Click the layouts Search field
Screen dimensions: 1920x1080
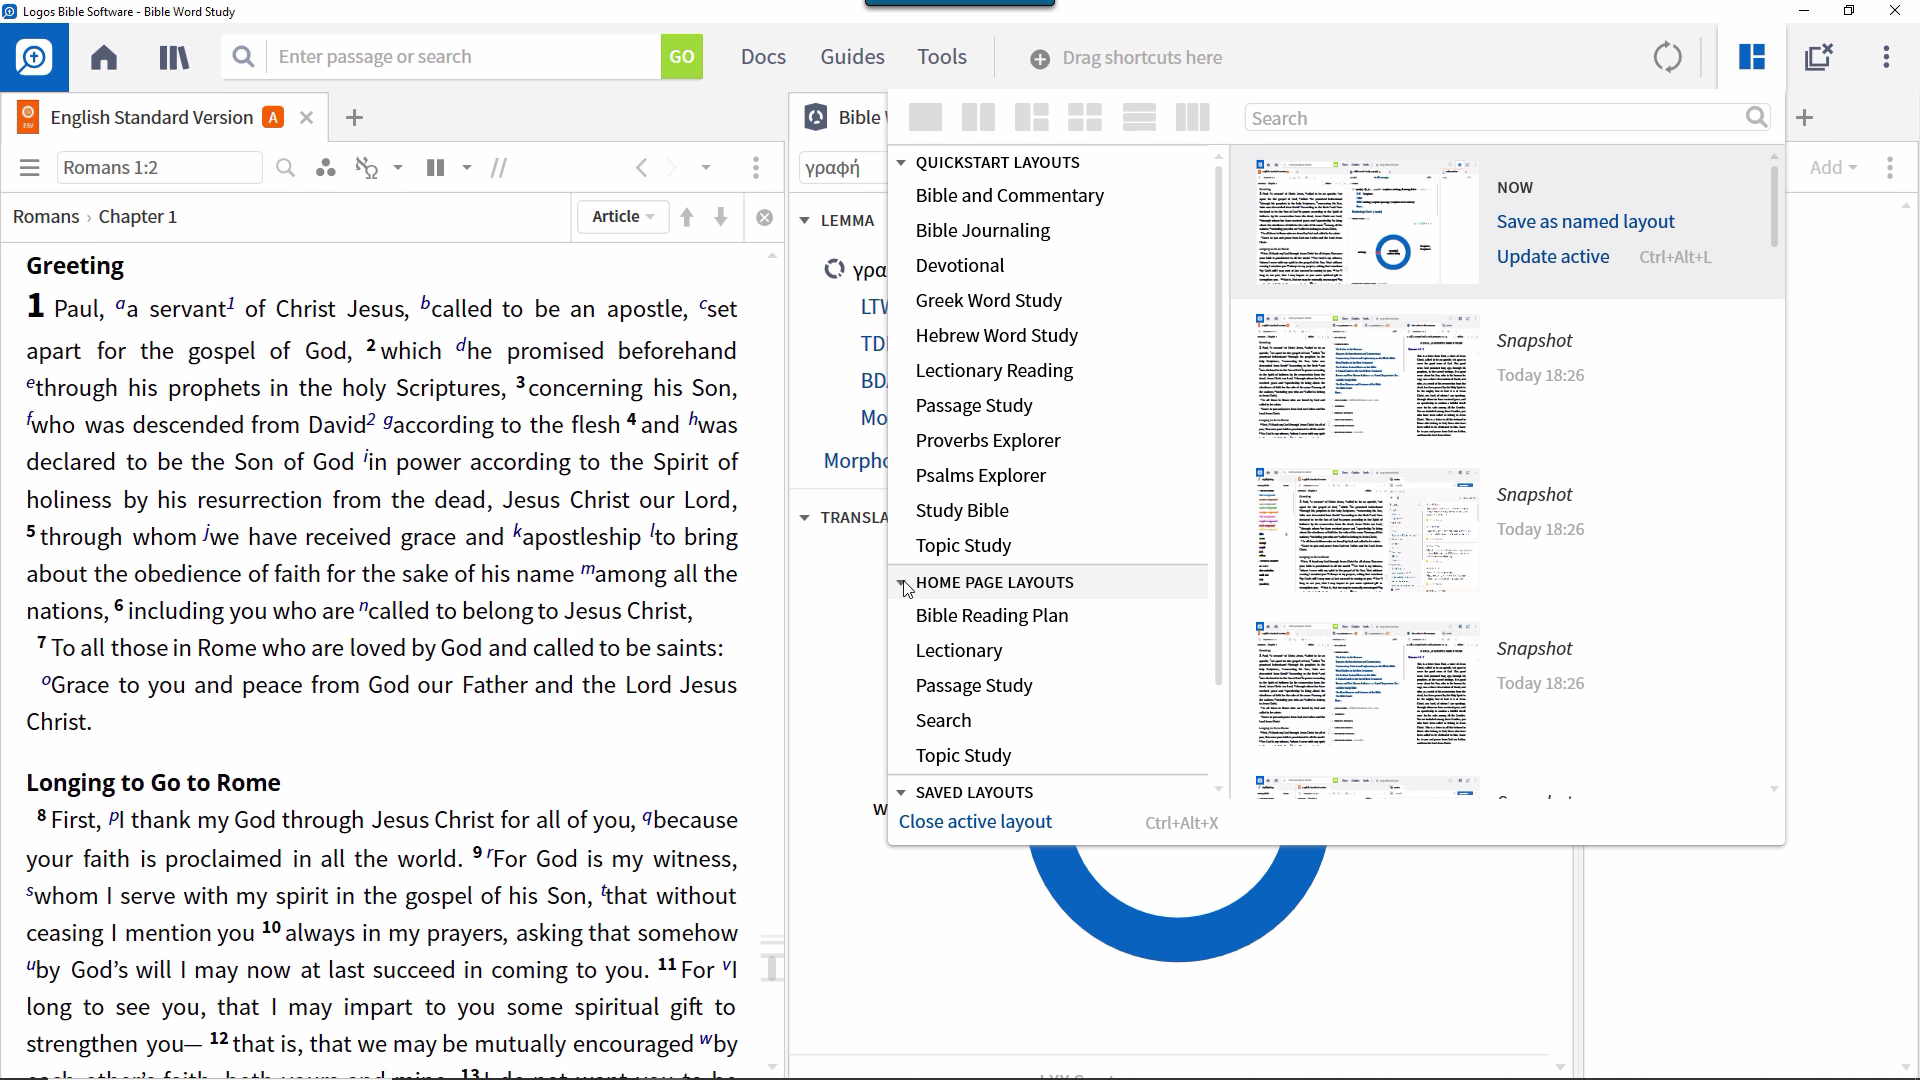[x=1495, y=118]
